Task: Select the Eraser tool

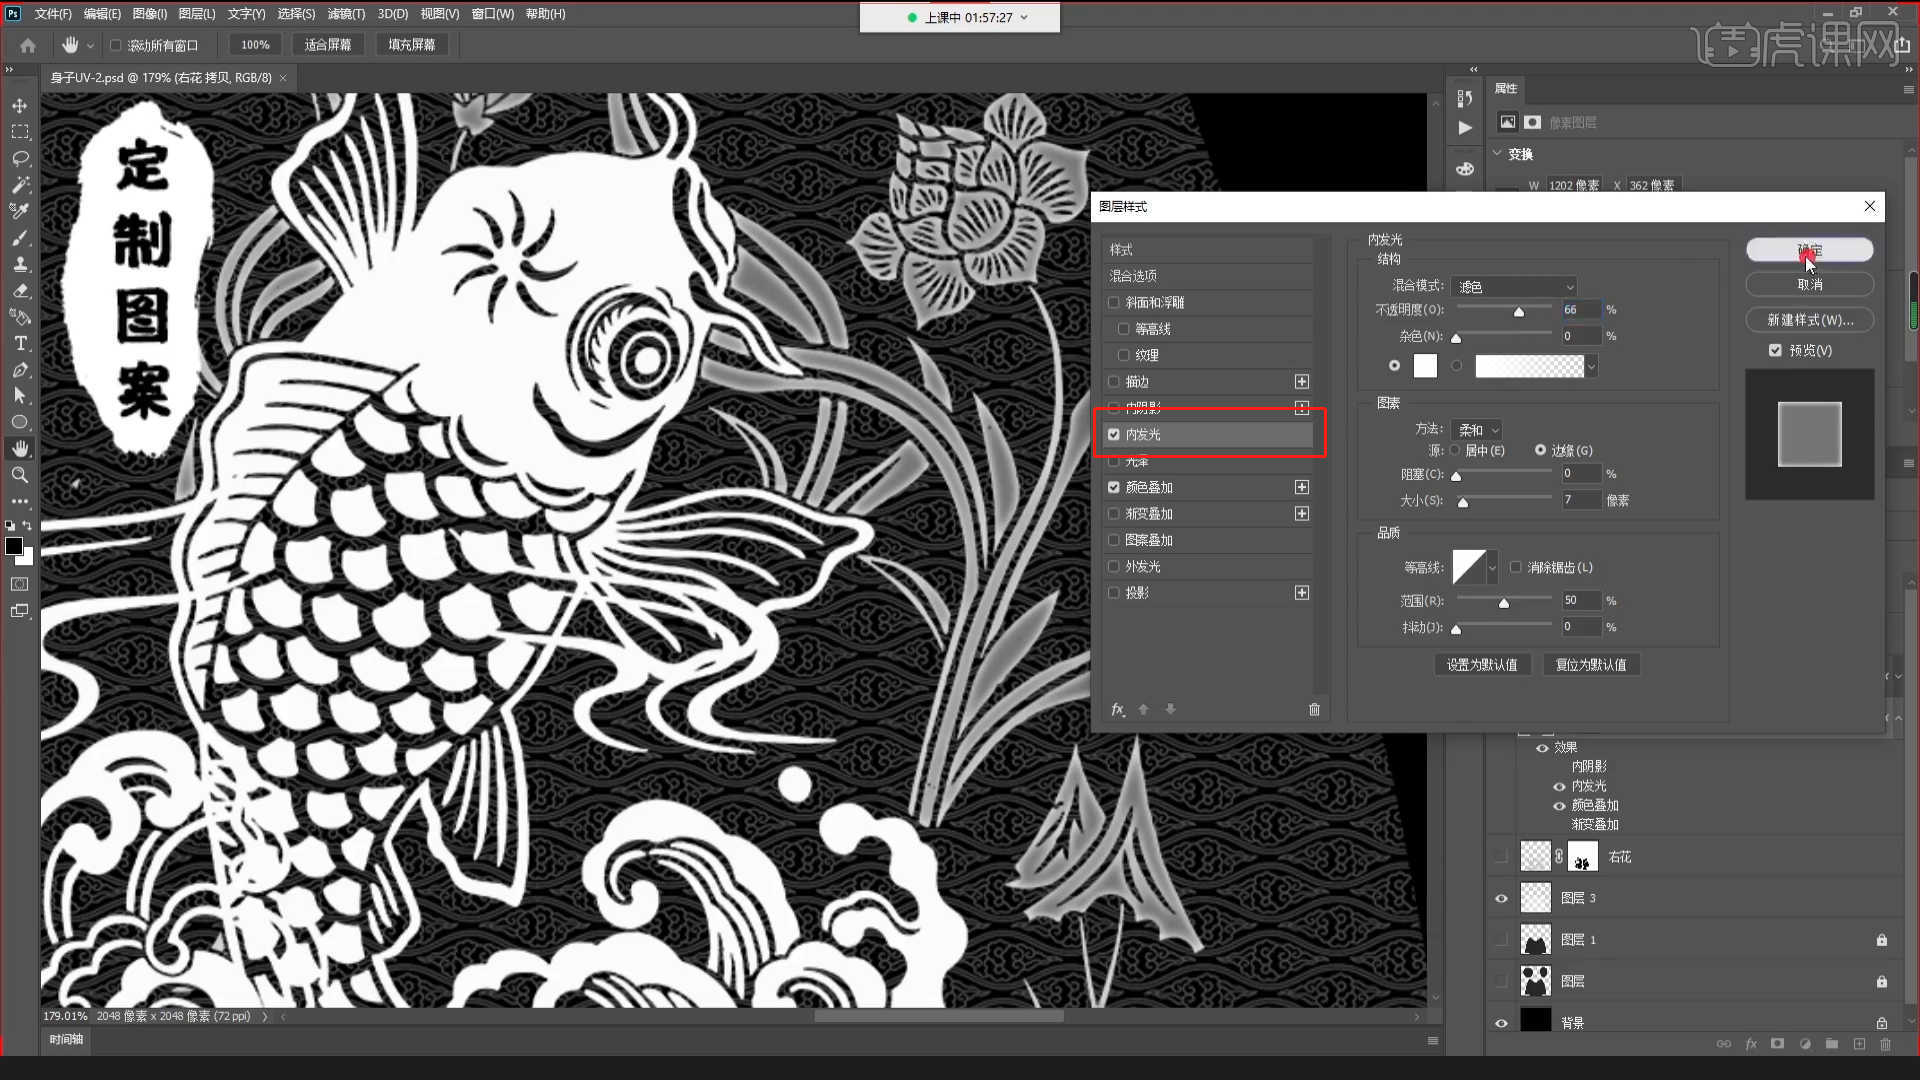Action: tap(20, 291)
